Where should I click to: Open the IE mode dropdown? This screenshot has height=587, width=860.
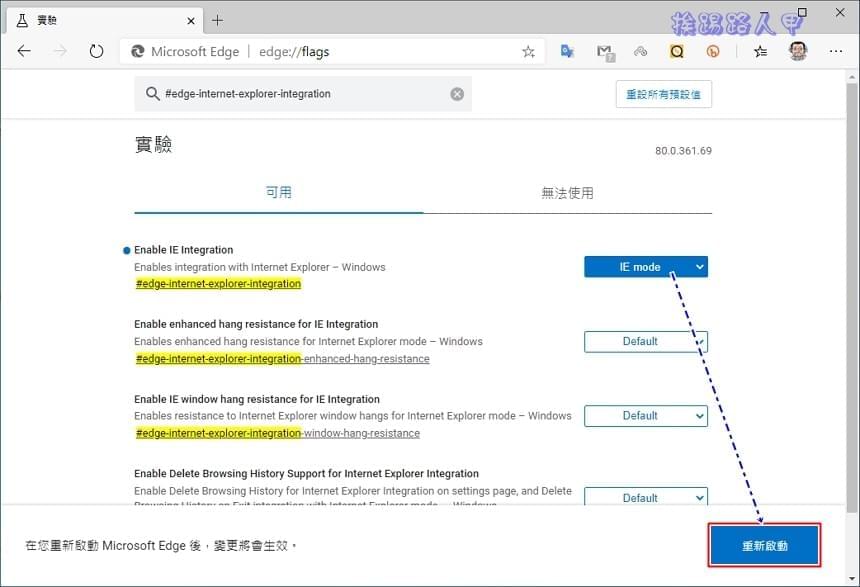click(x=646, y=267)
